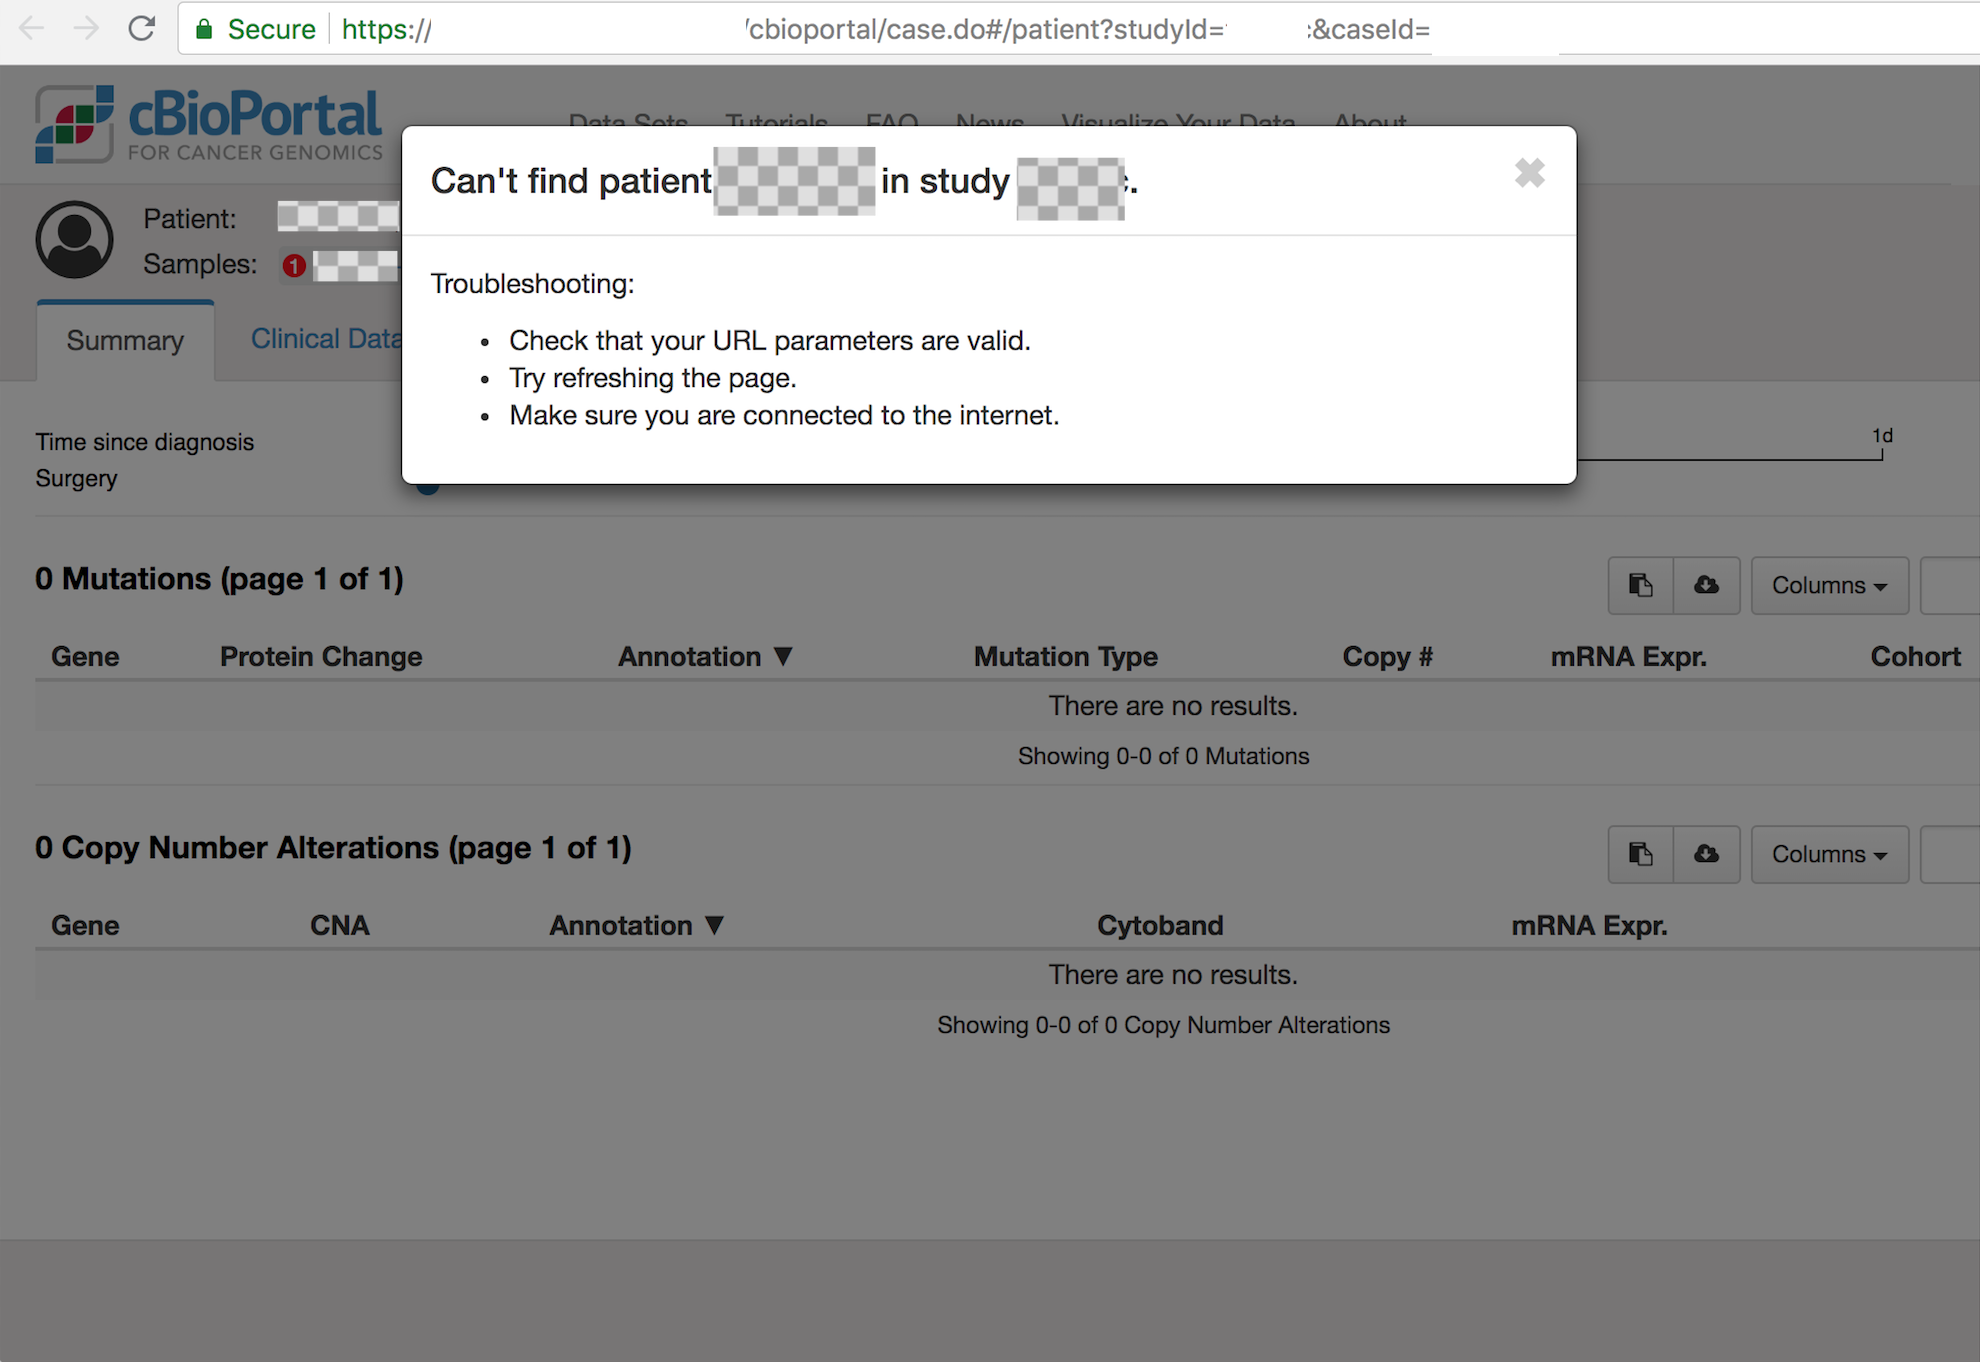This screenshot has height=1362, width=1980.
Task: Copy Mutations table to clipboard
Action: click(1640, 585)
